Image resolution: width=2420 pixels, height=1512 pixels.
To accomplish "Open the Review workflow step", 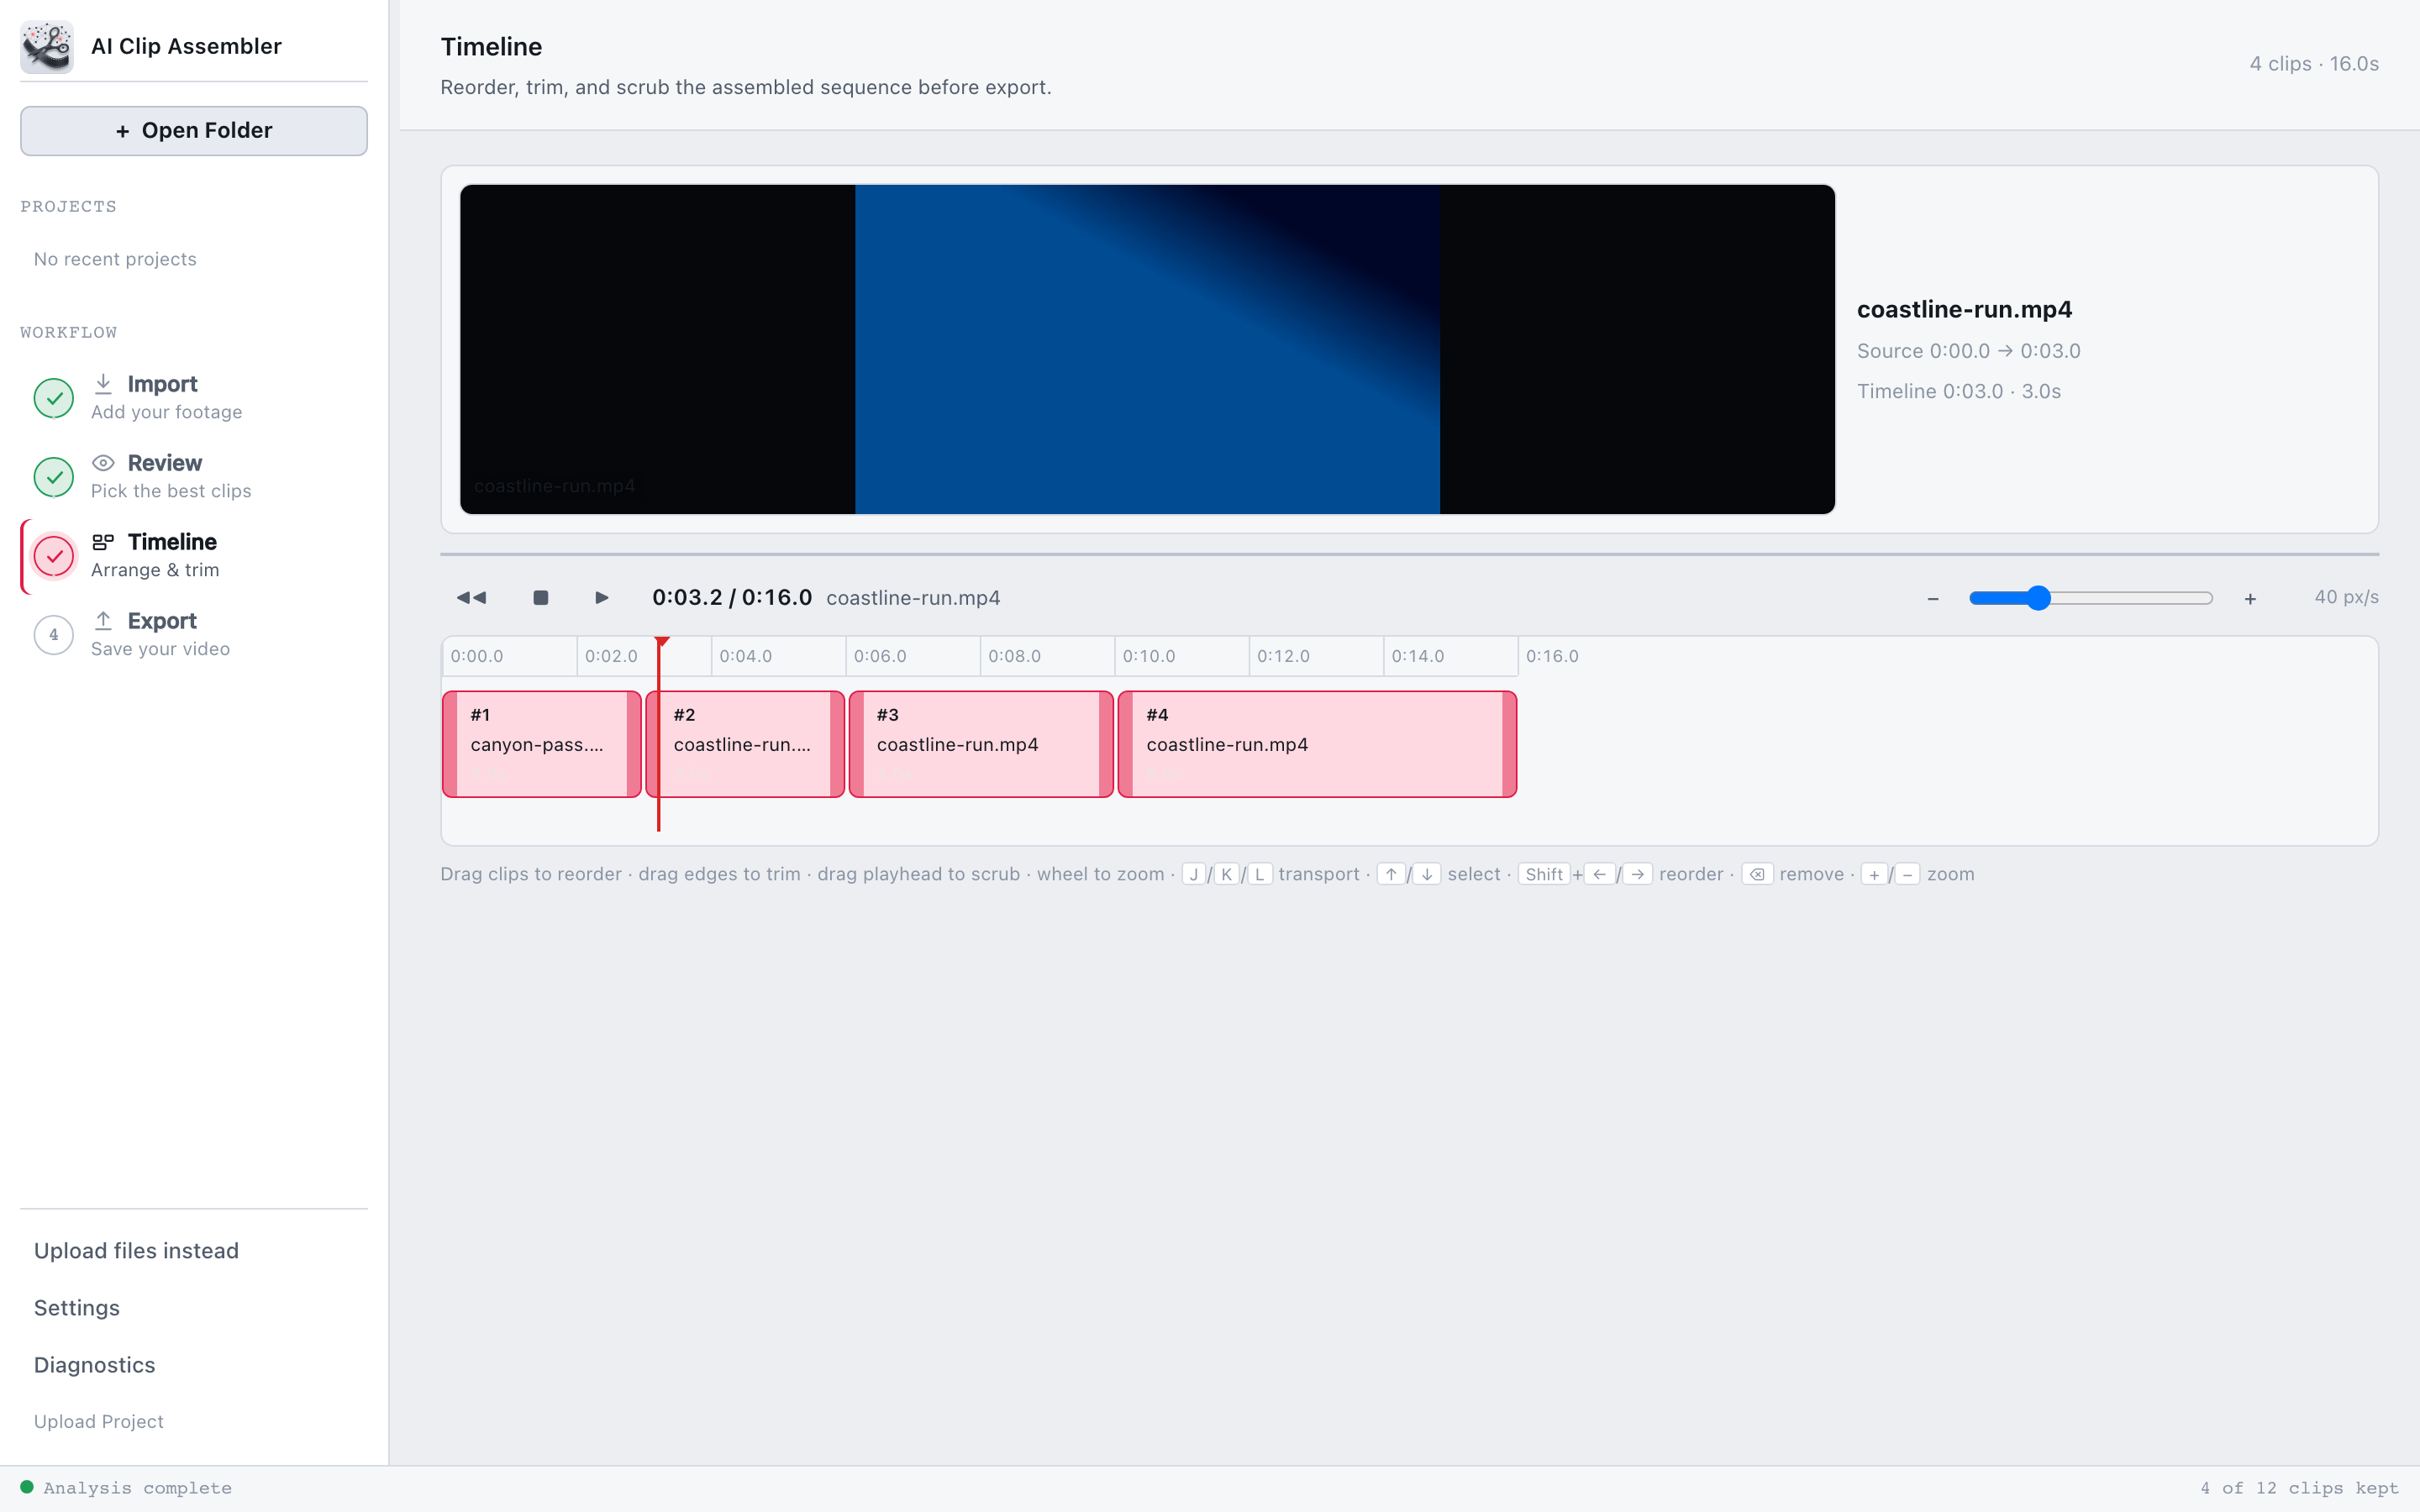I will [x=194, y=477].
